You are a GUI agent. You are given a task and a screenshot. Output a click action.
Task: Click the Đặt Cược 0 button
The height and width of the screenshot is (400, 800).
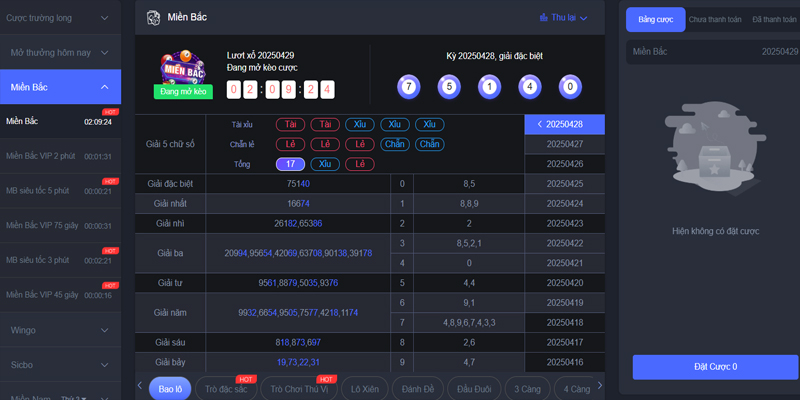pyautogui.click(x=715, y=367)
